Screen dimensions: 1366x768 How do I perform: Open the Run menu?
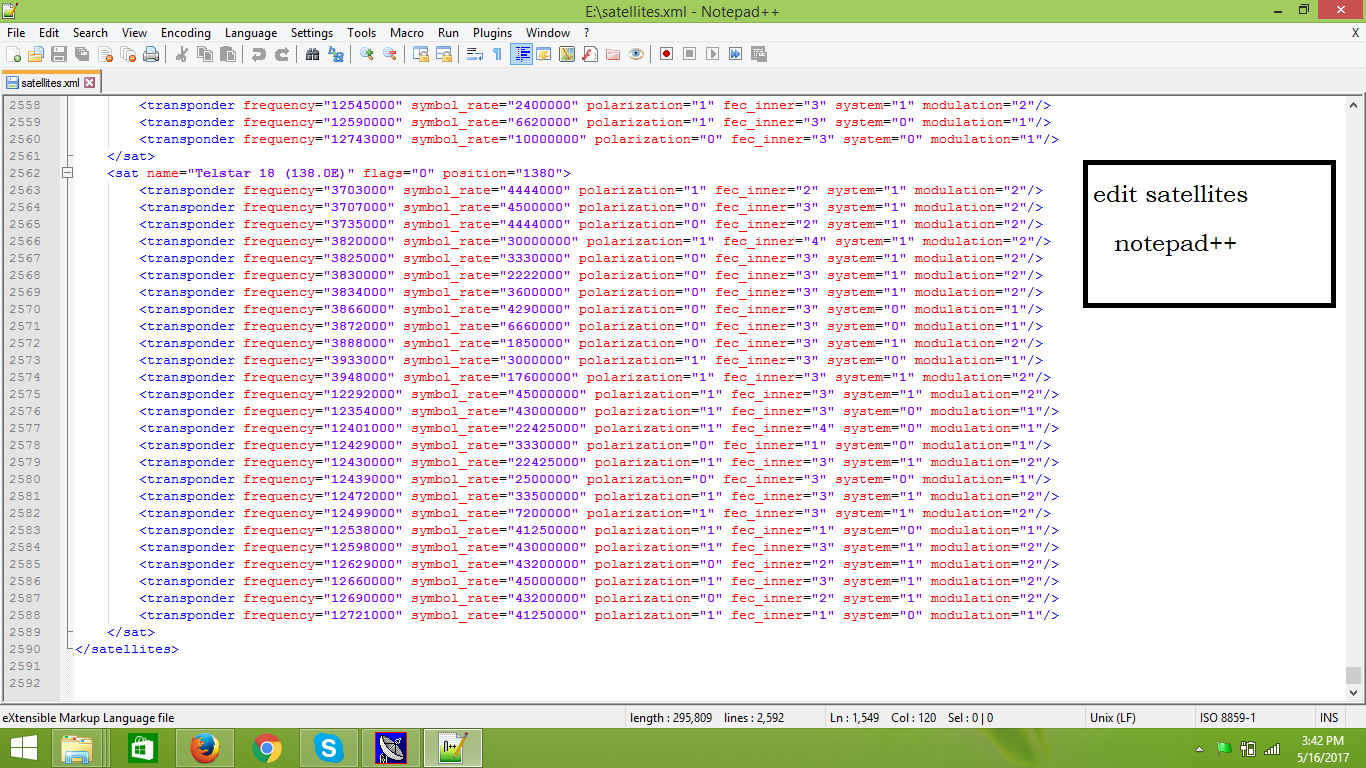[x=448, y=33]
